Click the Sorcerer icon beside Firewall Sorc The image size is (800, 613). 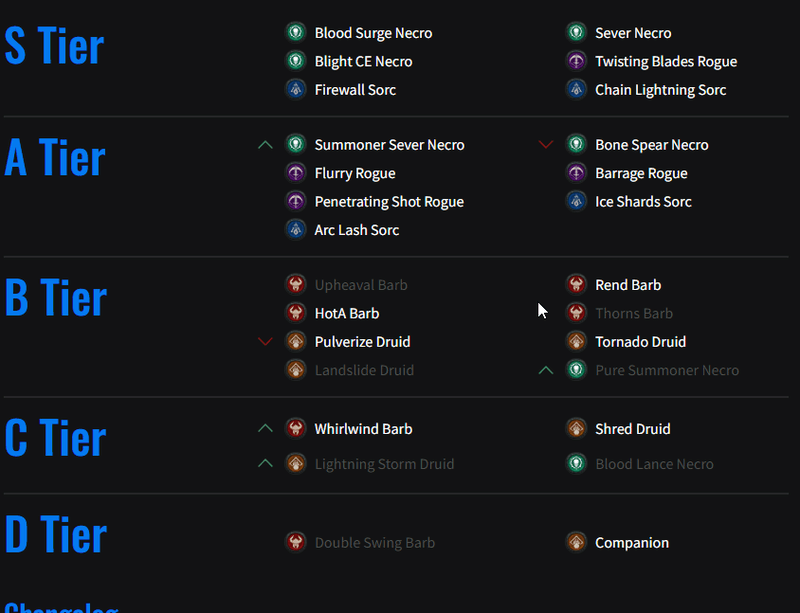tap(295, 89)
